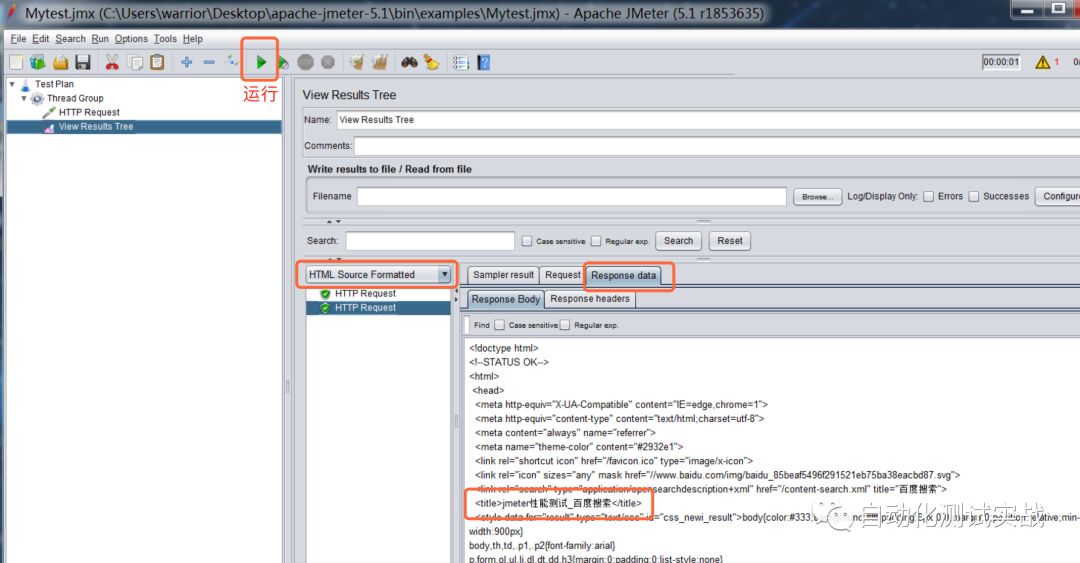
Task: Start the test with green Run icon
Action: (260, 62)
